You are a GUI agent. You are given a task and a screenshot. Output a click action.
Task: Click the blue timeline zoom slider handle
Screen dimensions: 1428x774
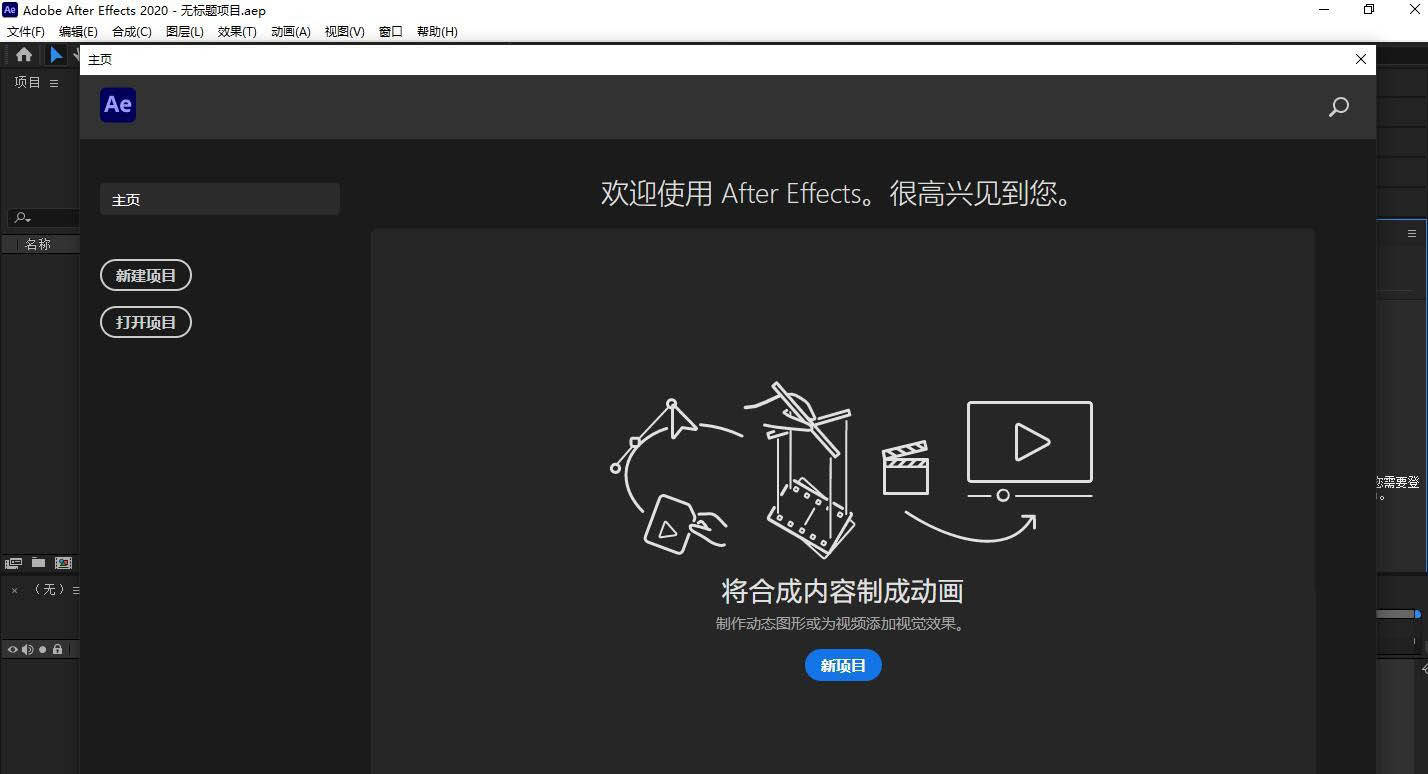[1417, 614]
